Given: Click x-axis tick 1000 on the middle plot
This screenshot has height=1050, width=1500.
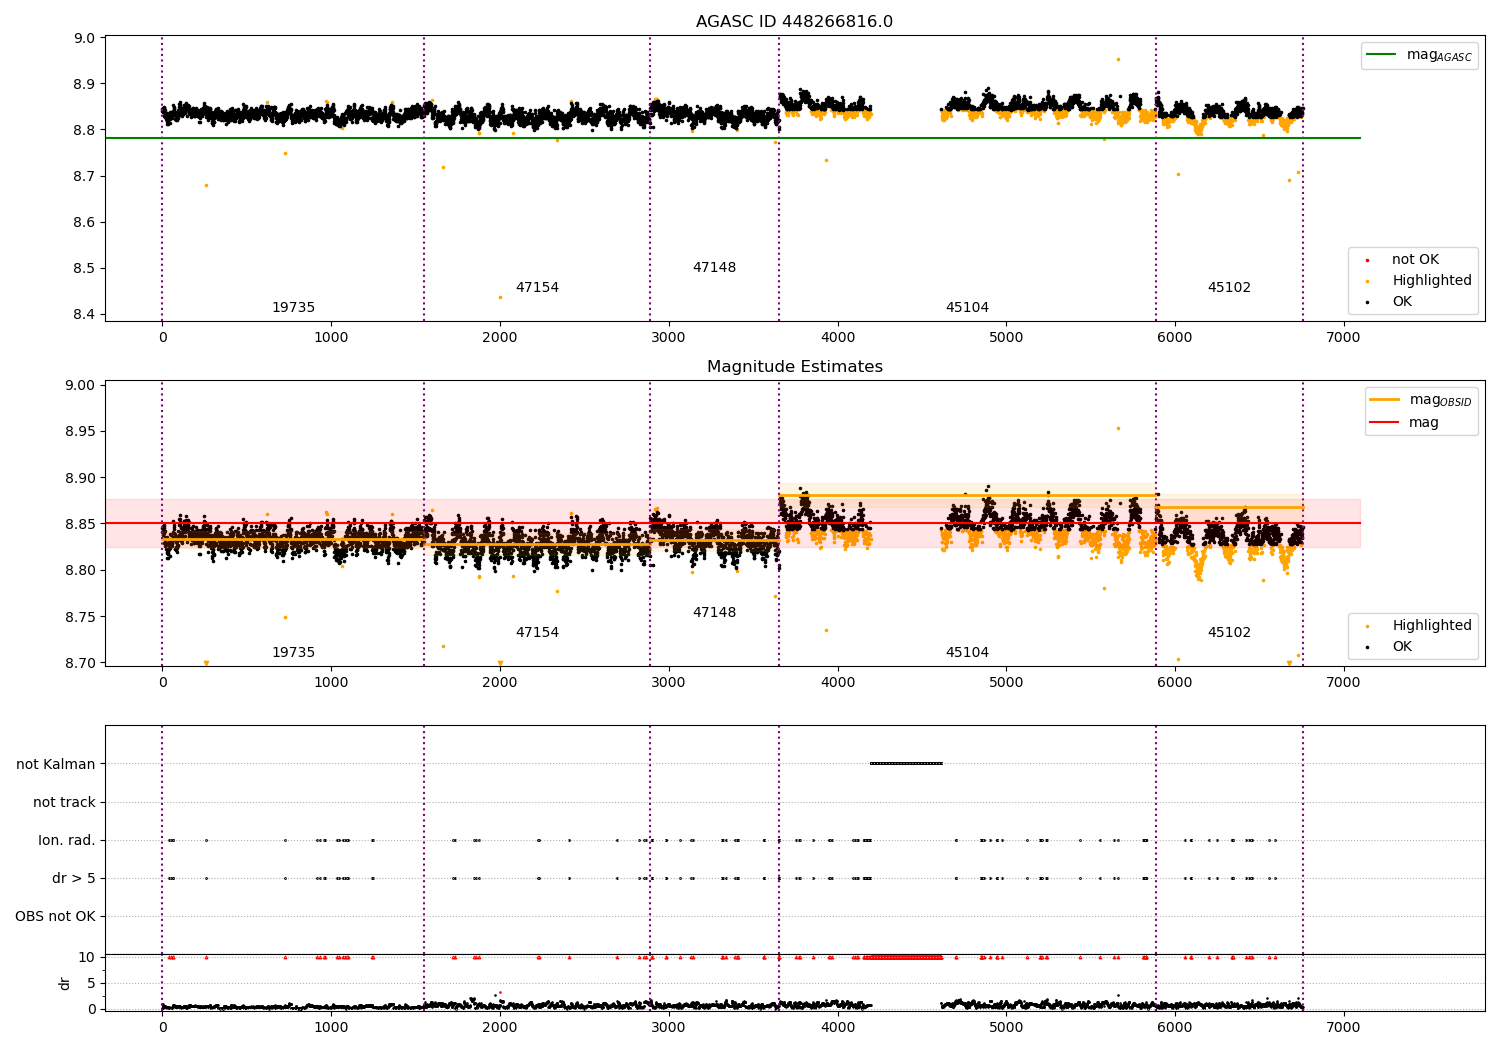Looking at the screenshot, I should [331, 682].
